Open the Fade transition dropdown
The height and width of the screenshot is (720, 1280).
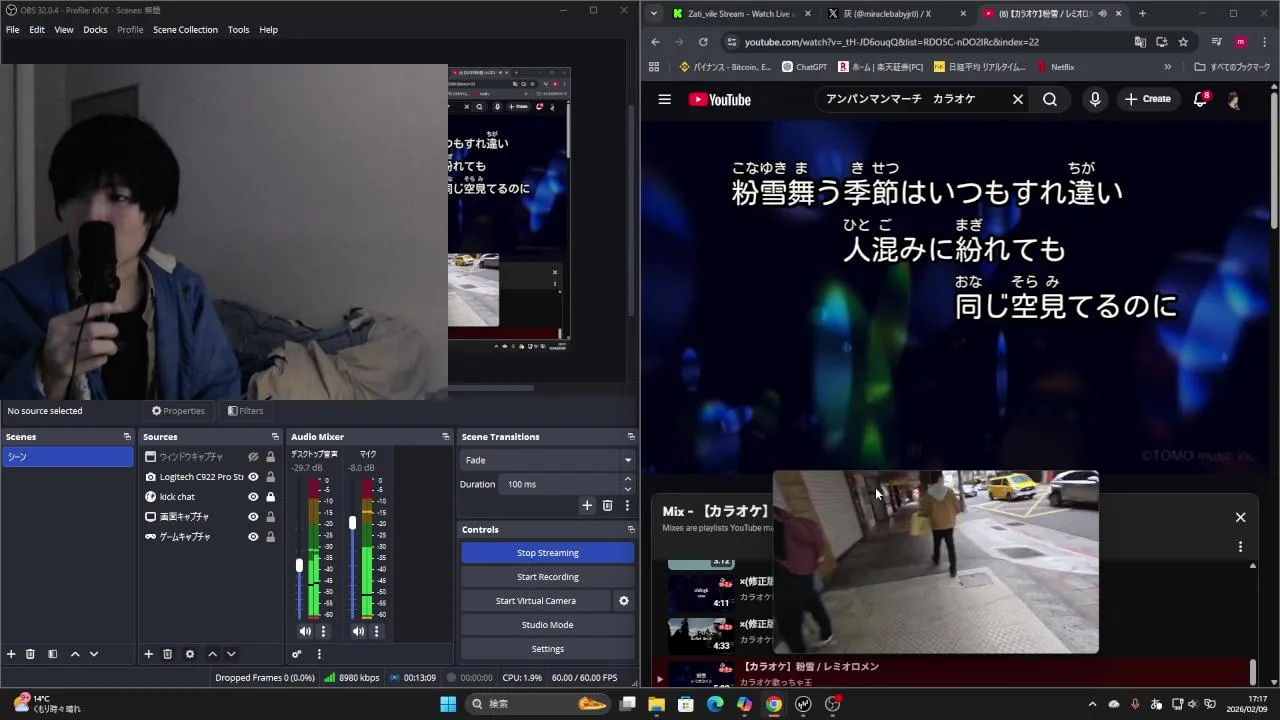(x=547, y=460)
